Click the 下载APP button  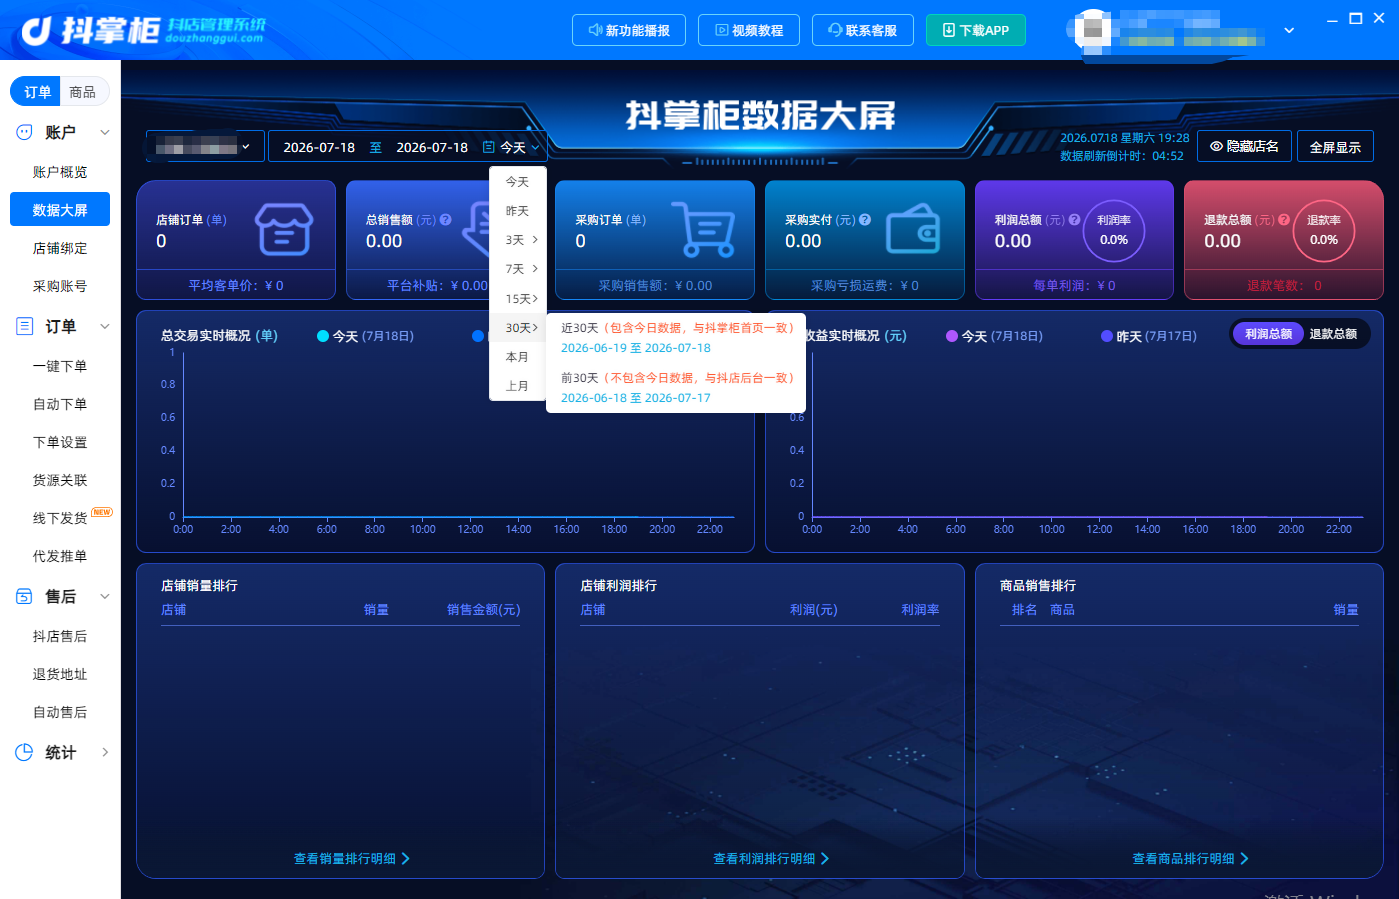(x=976, y=30)
